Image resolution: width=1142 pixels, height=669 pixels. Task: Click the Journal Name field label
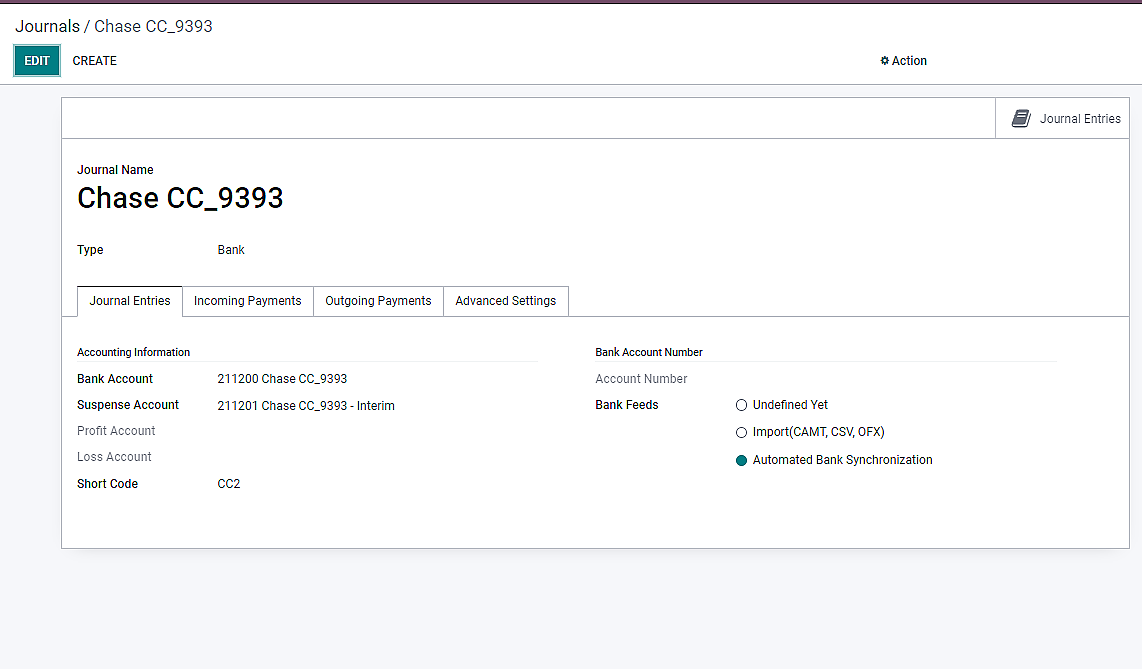pos(115,170)
